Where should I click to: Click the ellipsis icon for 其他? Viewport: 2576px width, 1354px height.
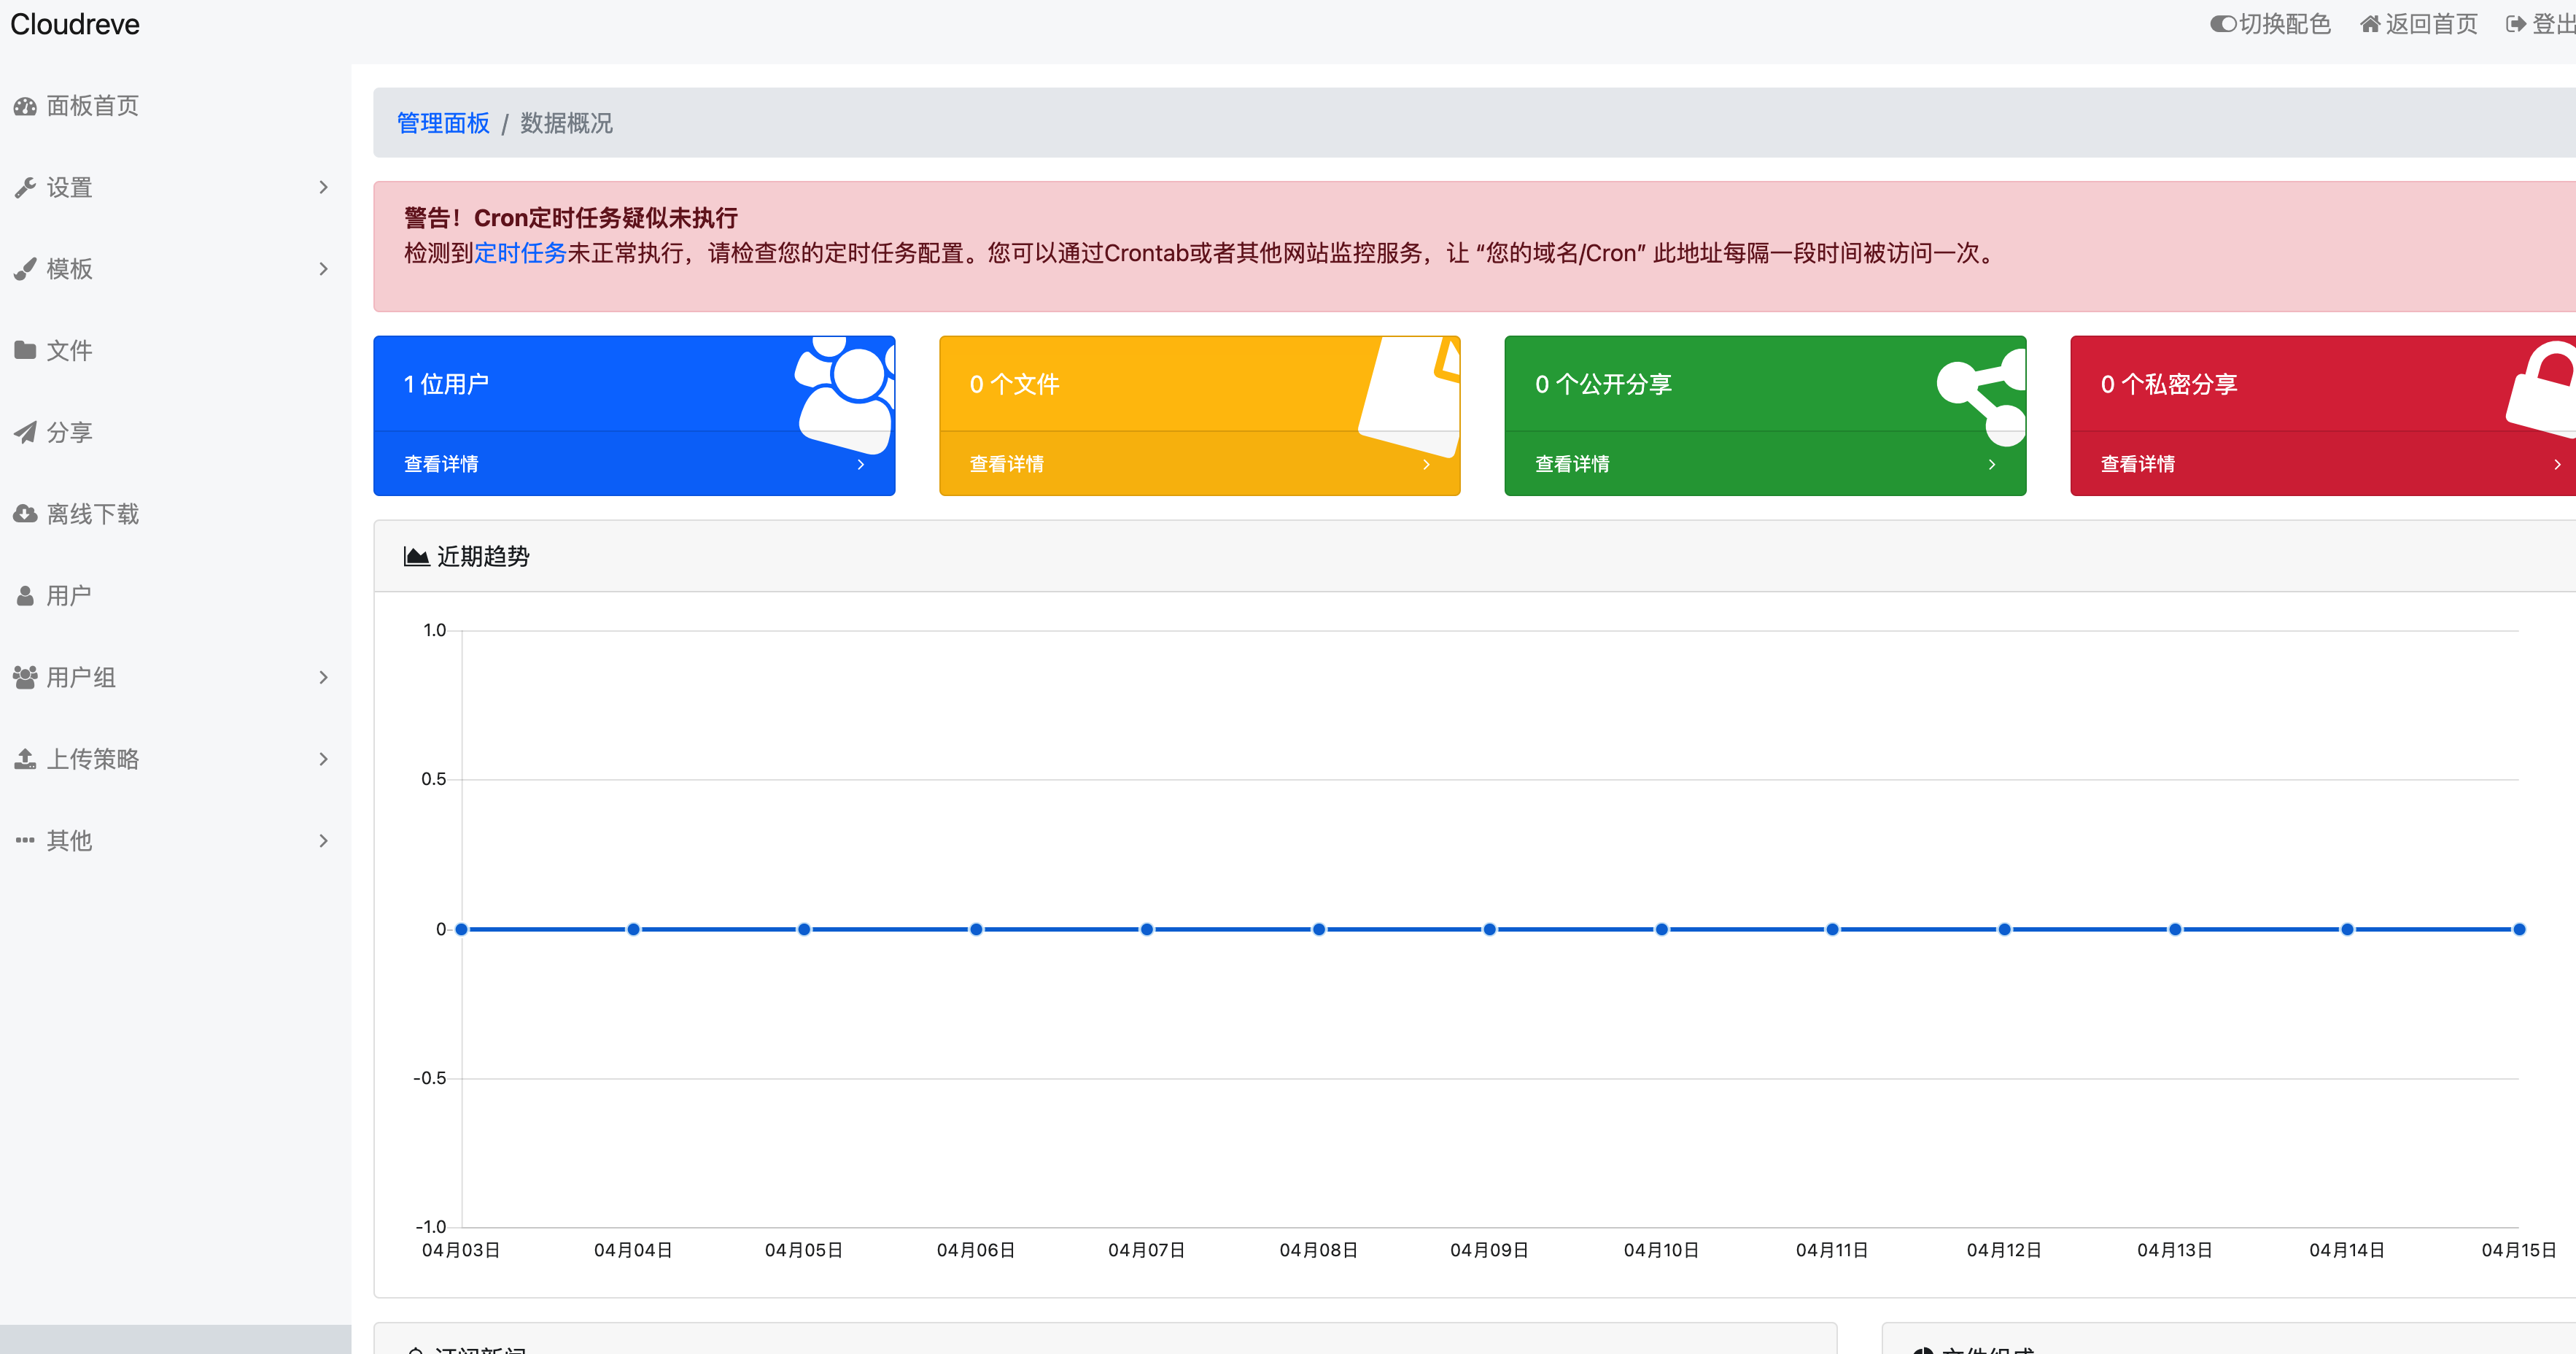coord(25,840)
